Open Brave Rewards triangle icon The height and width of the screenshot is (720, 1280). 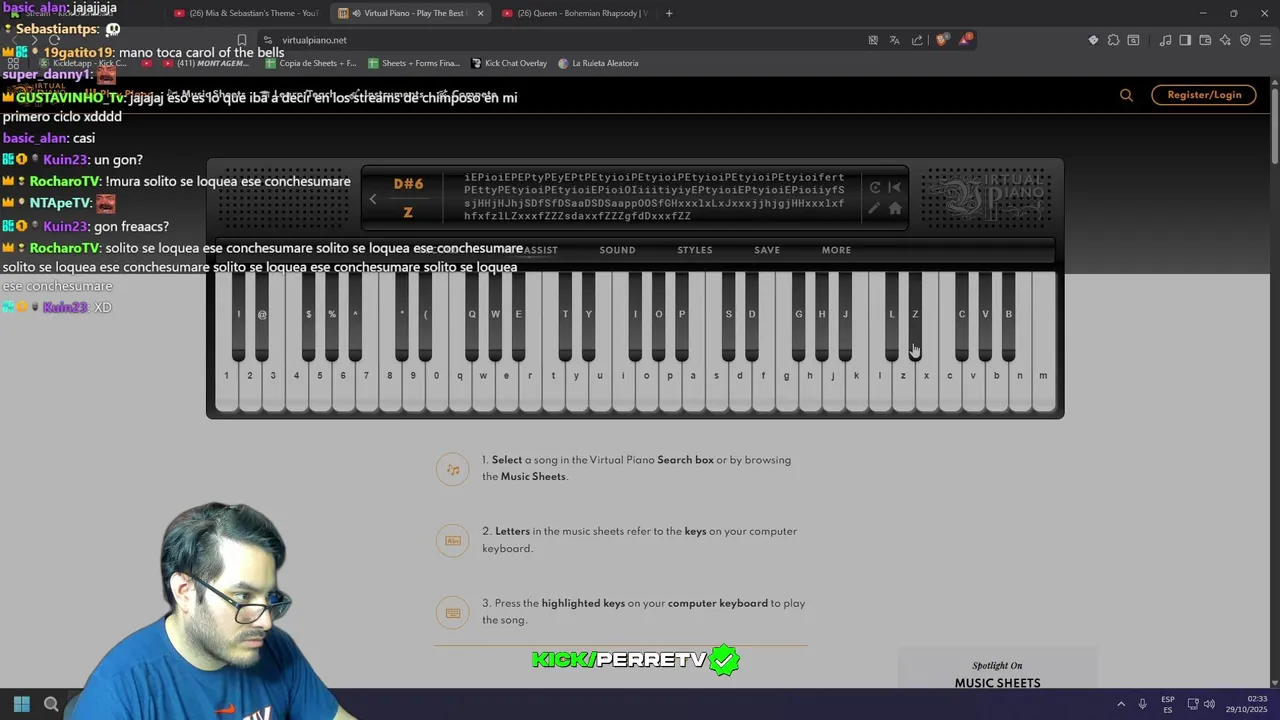pyautogui.click(x=964, y=40)
